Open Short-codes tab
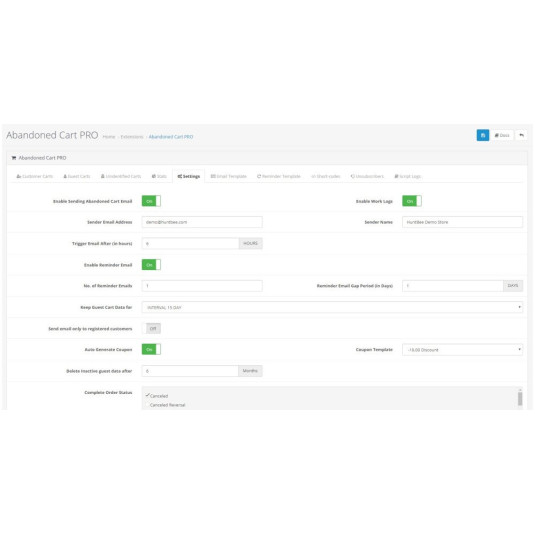535x535 pixels. point(326,176)
